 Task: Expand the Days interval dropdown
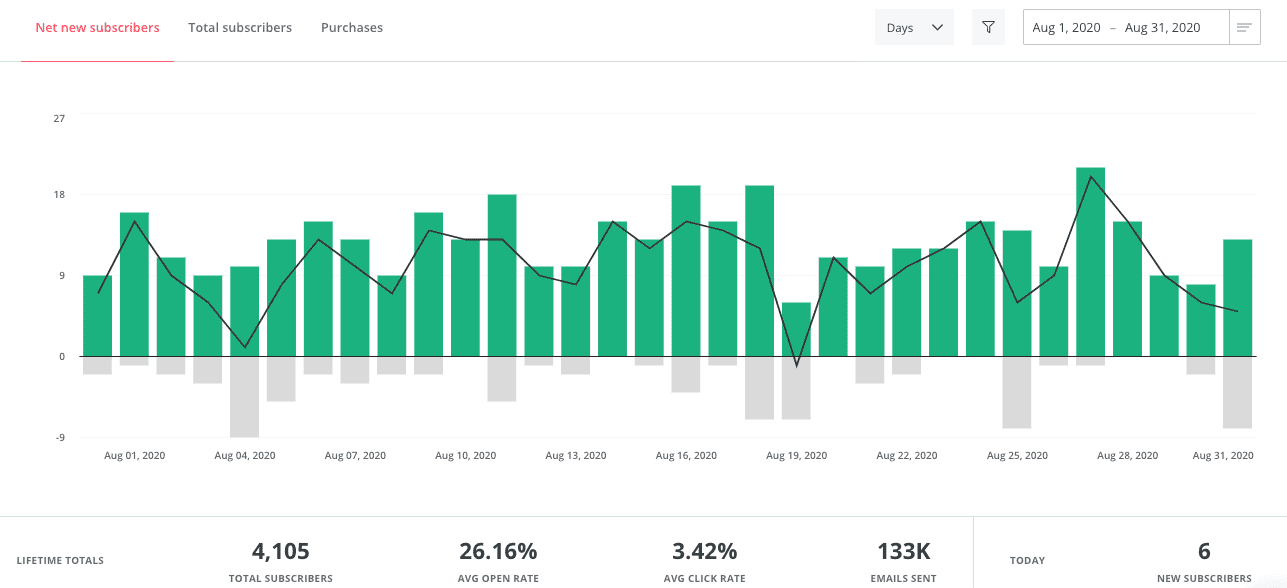[x=914, y=28]
